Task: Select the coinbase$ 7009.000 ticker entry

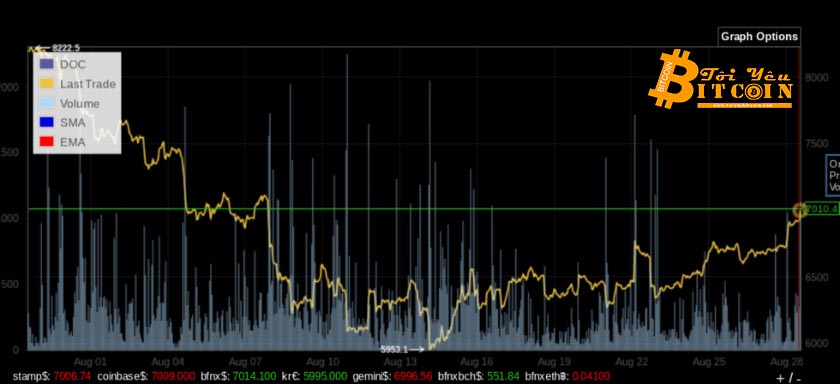Action: (146, 377)
